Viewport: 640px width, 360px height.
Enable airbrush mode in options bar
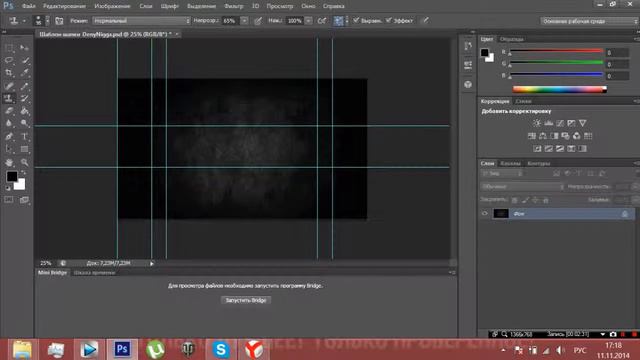coord(322,20)
